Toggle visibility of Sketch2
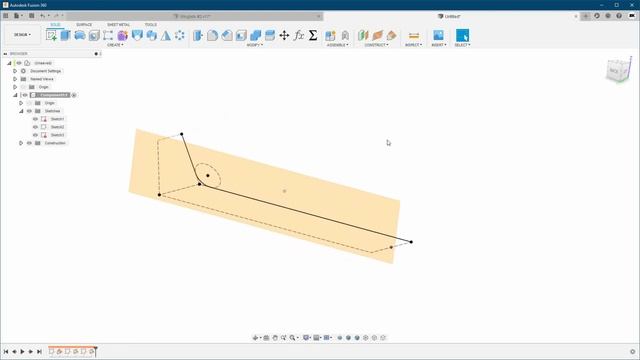640x360 pixels. [x=35, y=127]
